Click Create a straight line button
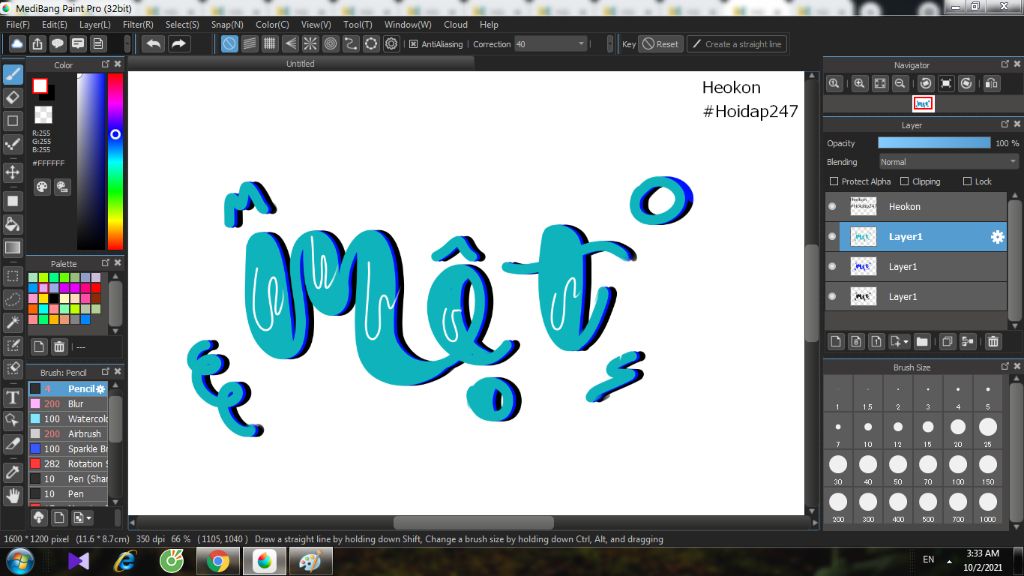The height and width of the screenshot is (576, 1024). point(737,44)
